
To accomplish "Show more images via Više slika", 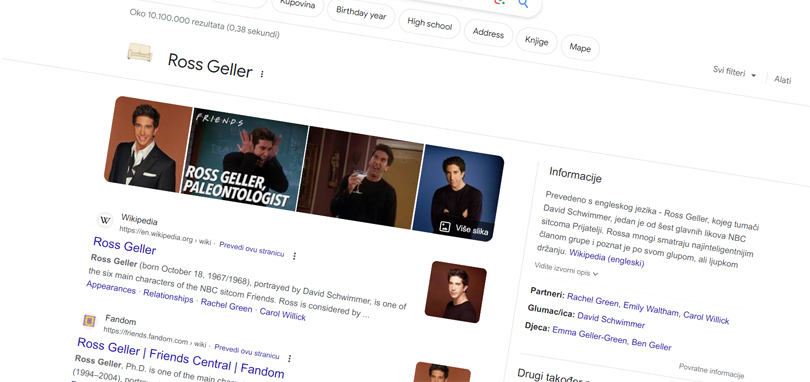I will [x=464, y=229].
